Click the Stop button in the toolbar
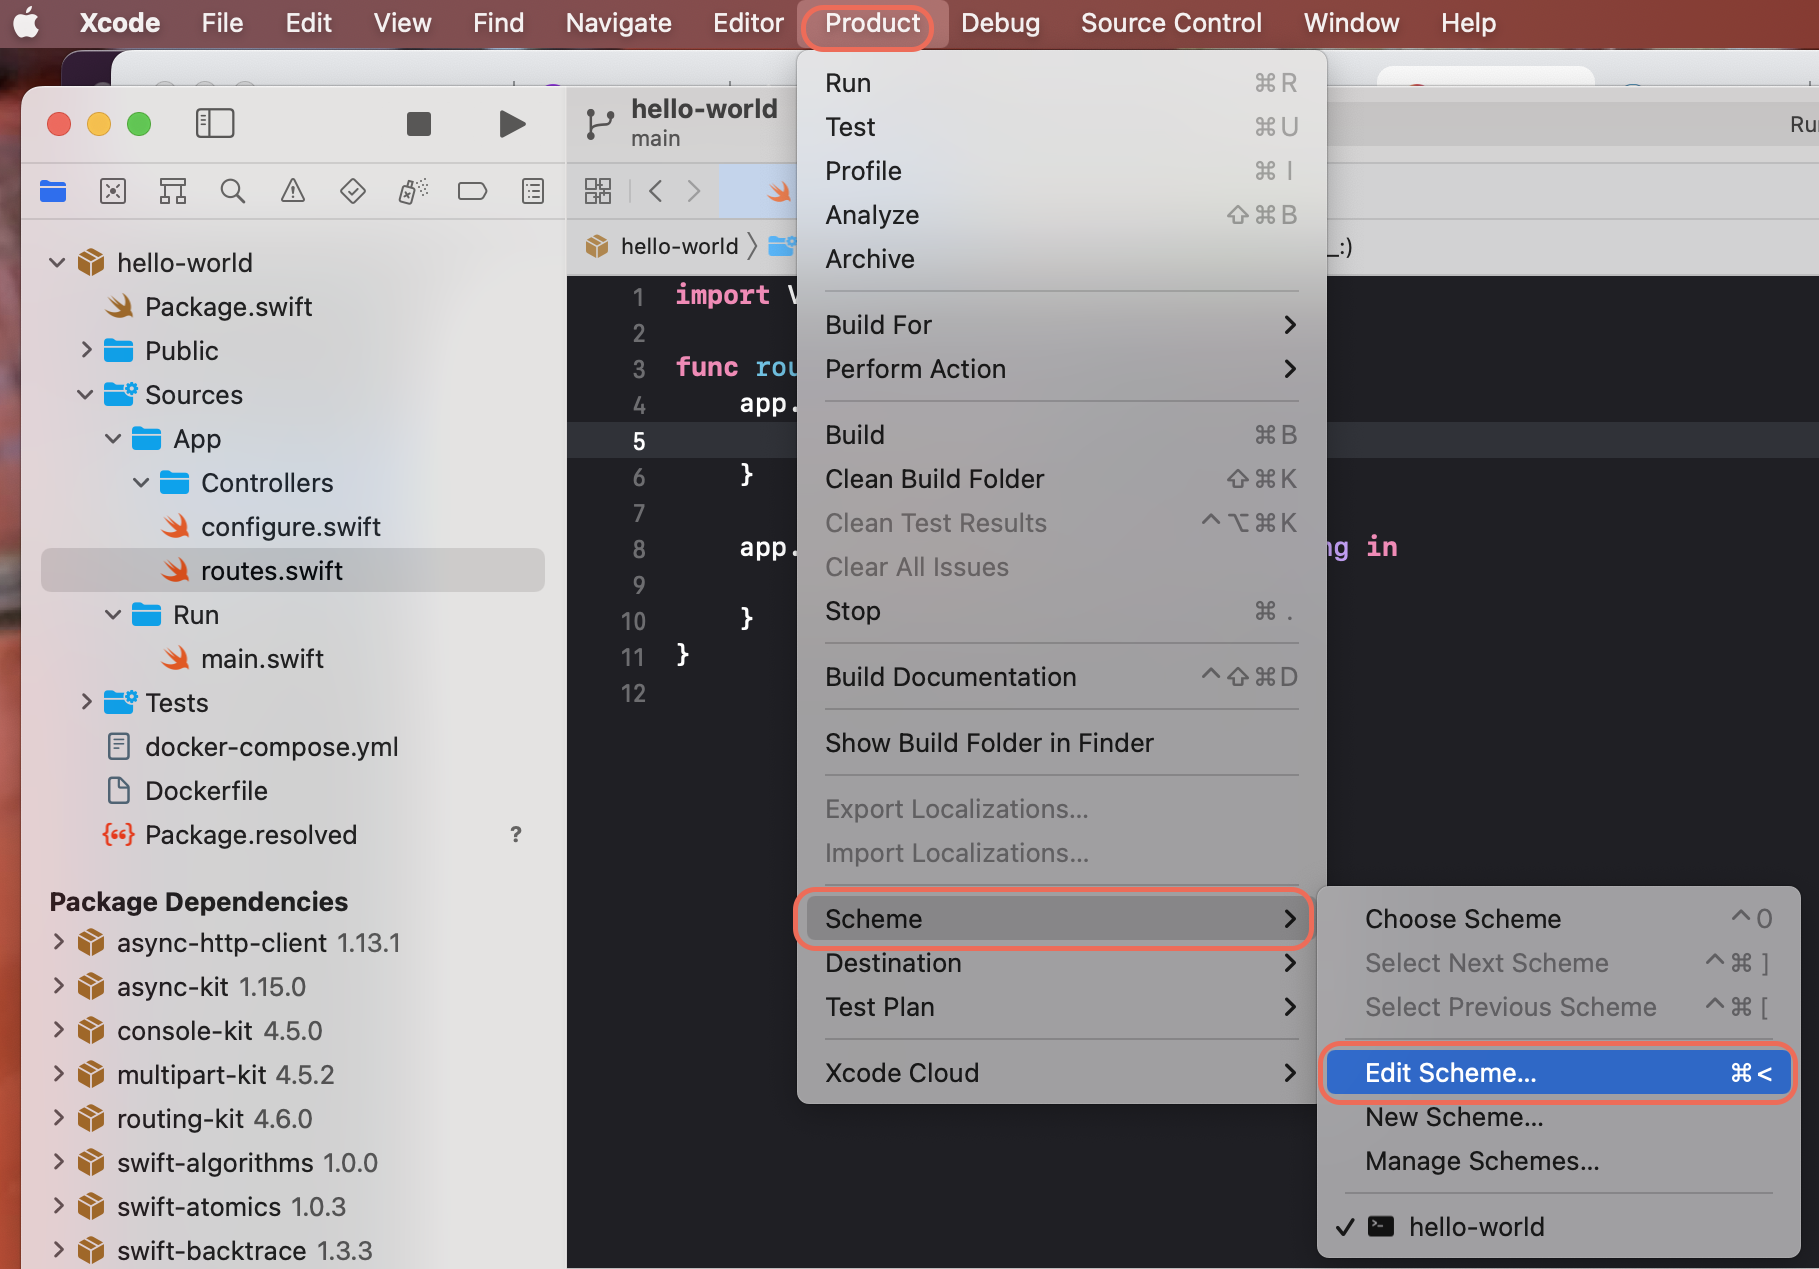Screen dimensions: 1819x1269 418,123
